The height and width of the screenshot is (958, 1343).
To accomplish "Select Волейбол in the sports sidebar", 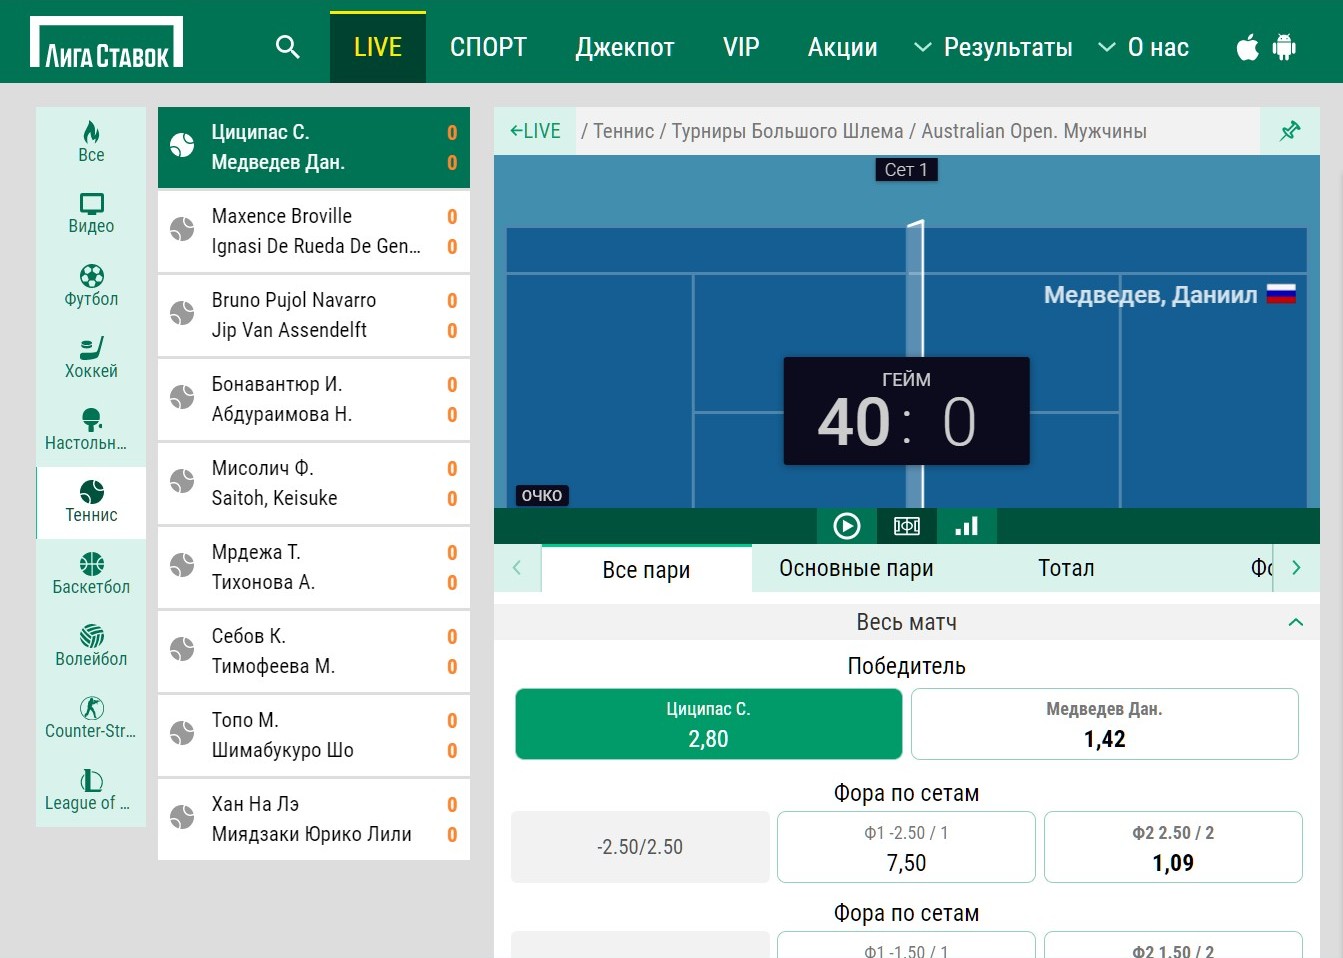I will point(91,646).
